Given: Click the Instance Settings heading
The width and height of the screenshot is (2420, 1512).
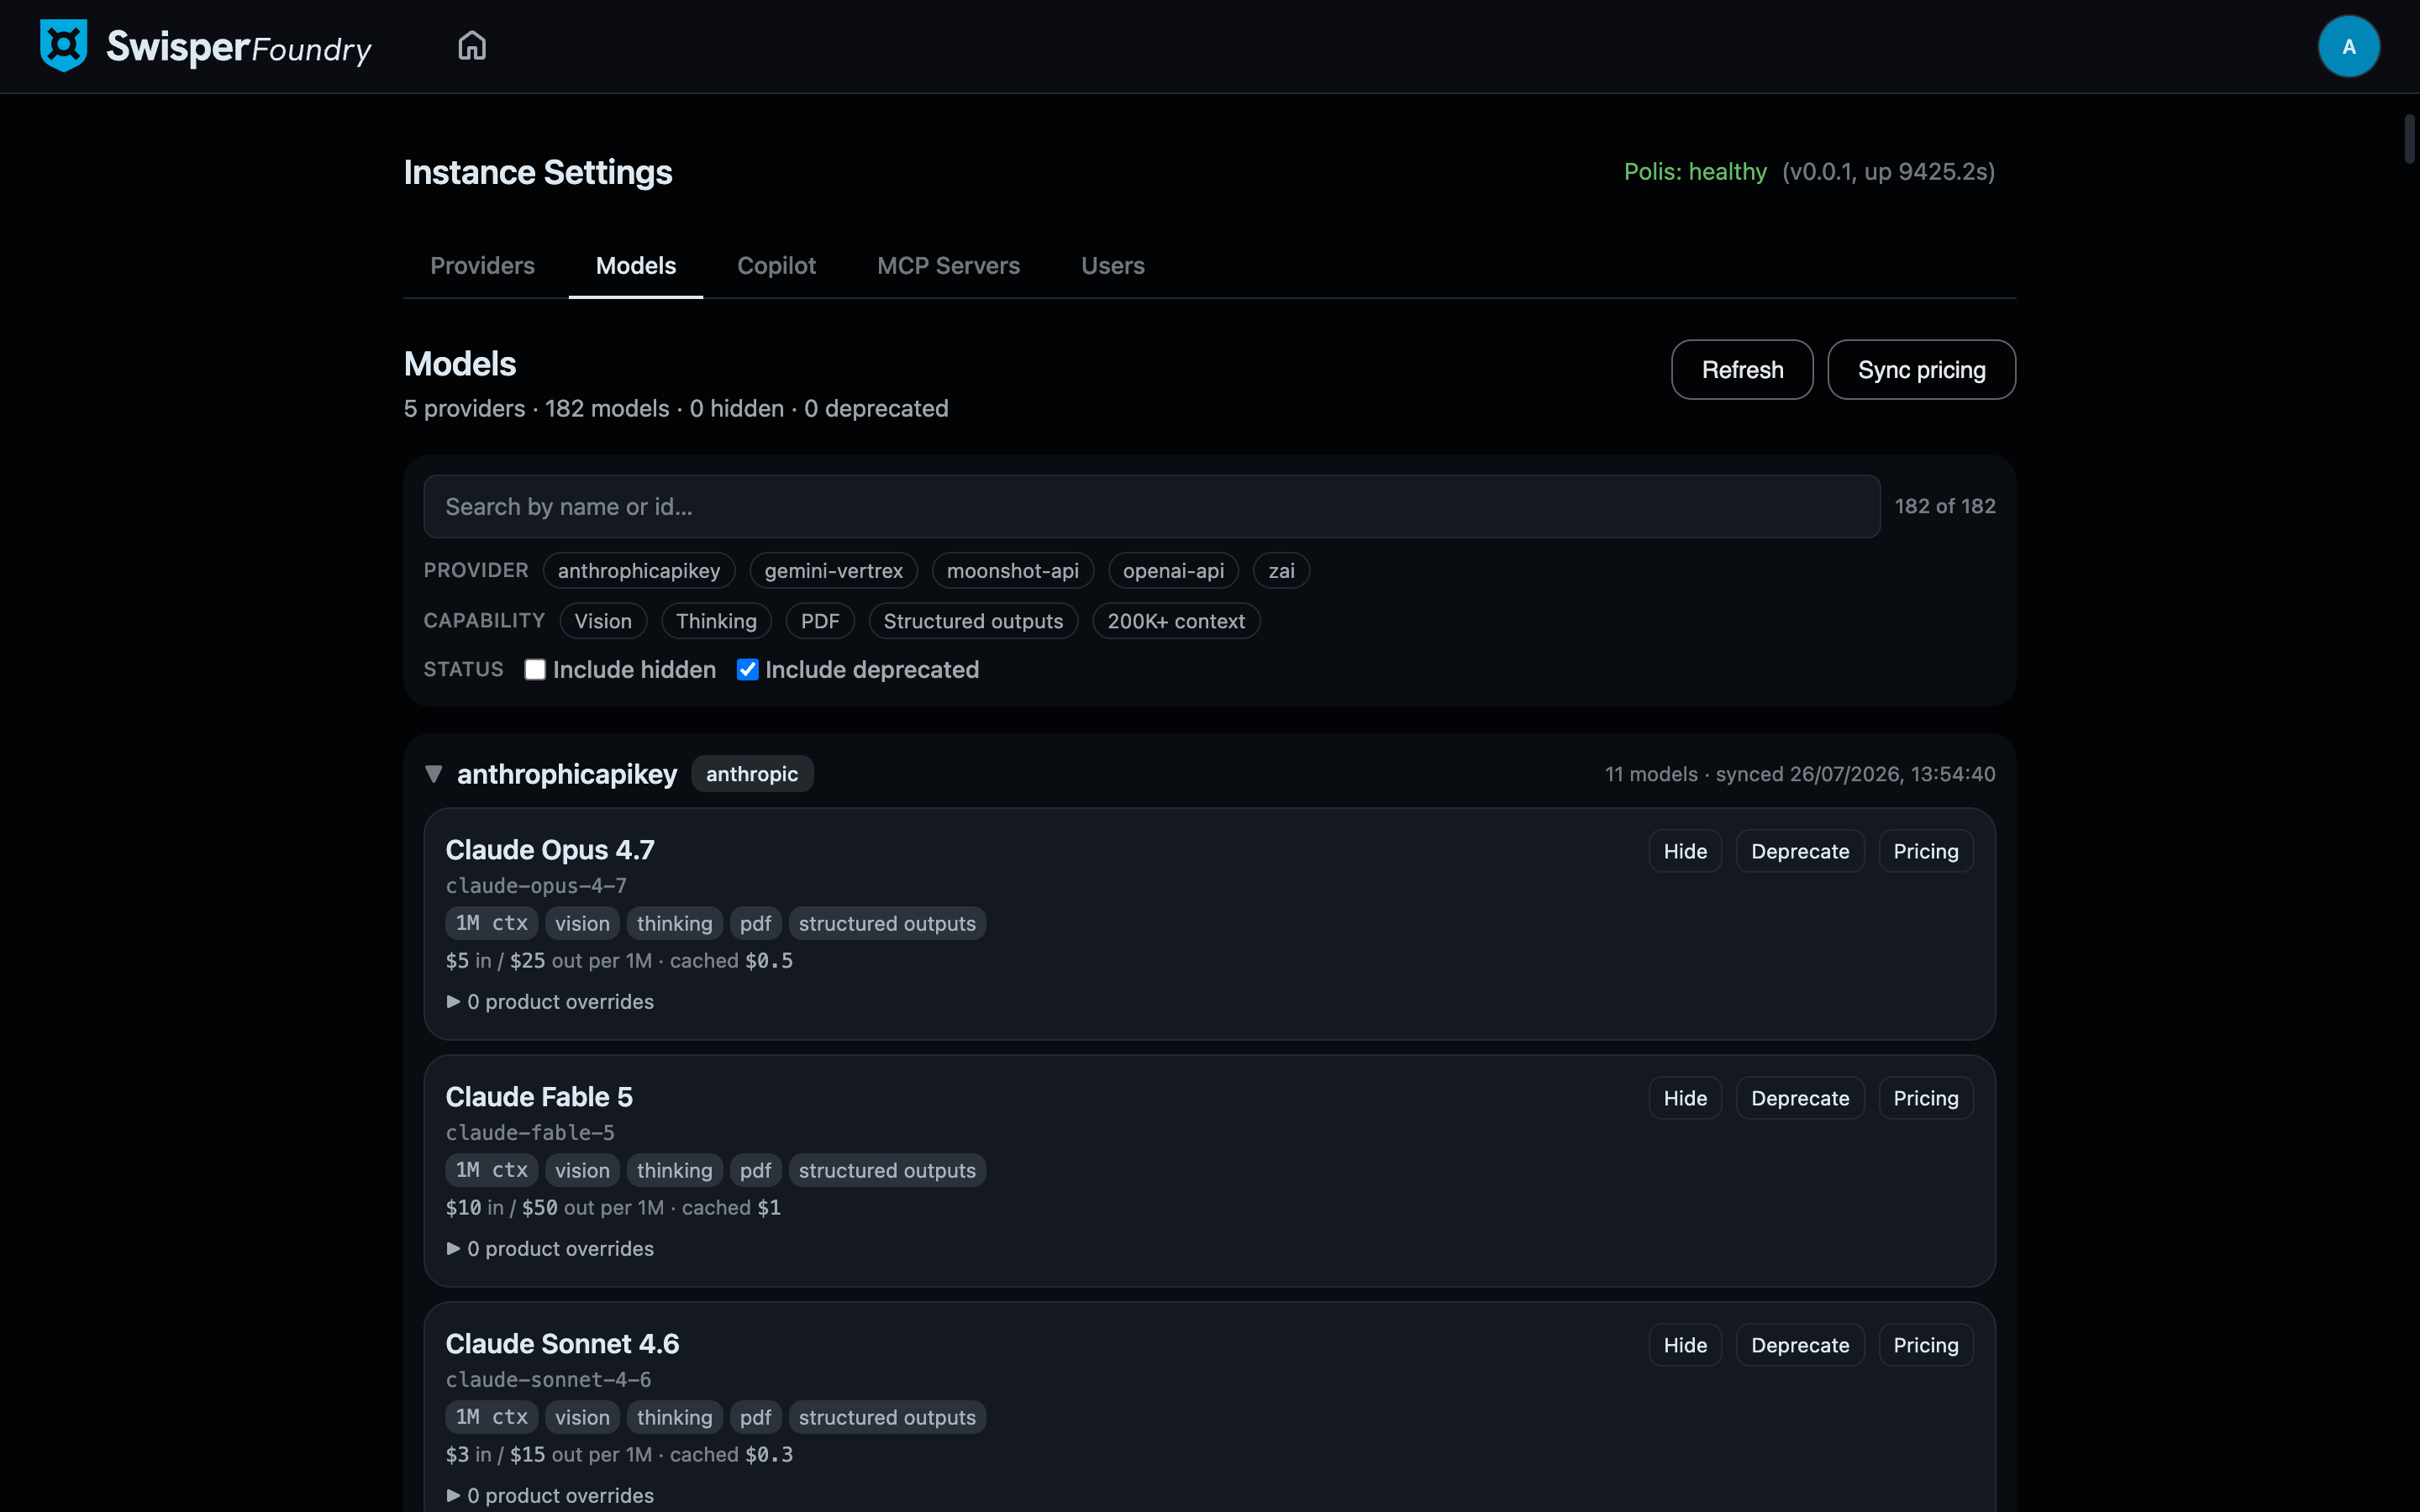Looking at the screenshot, I should coord(538,172).
